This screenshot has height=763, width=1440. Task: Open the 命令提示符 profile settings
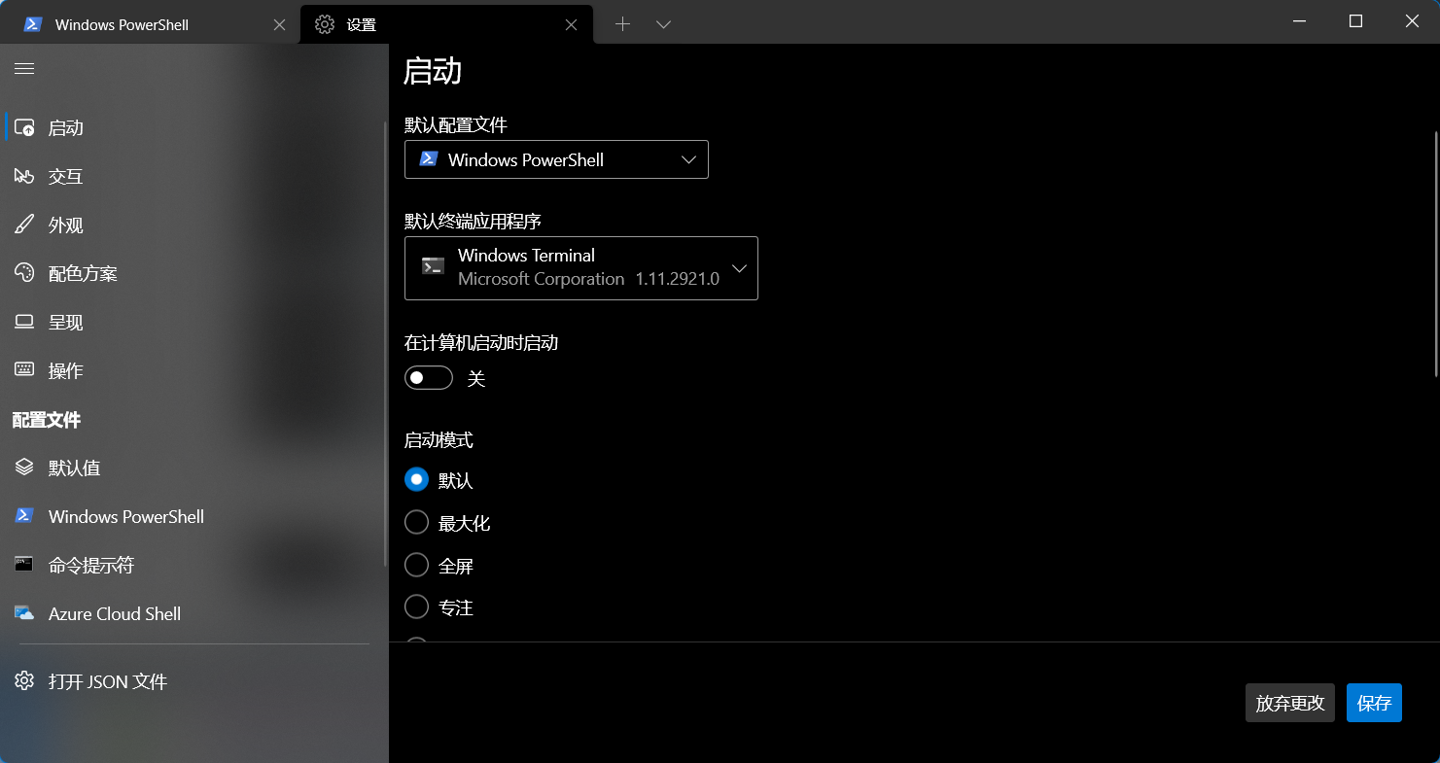pyautogui.click(x=194, y=565)
